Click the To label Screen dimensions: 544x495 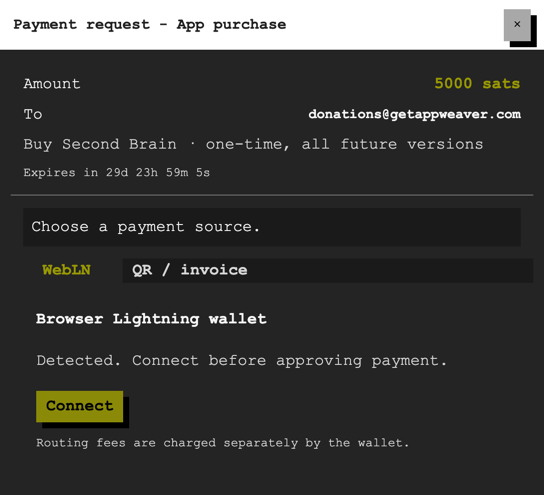33,114
